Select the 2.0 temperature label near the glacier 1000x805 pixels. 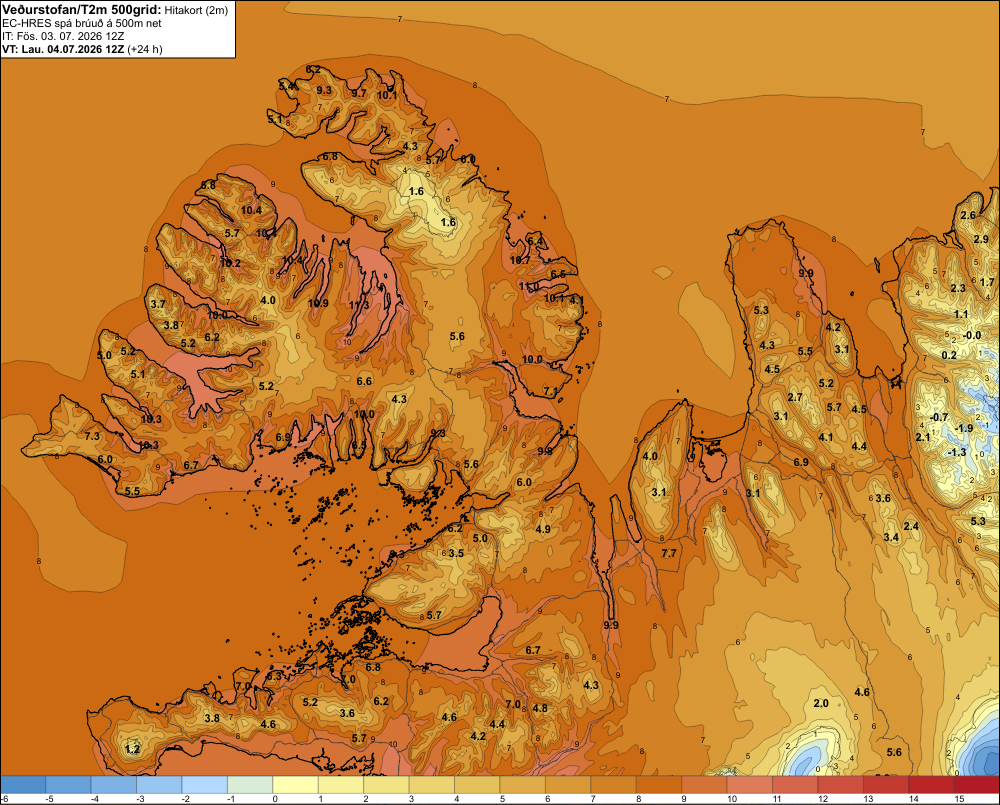pyautogui.click(x=821, y=703)
